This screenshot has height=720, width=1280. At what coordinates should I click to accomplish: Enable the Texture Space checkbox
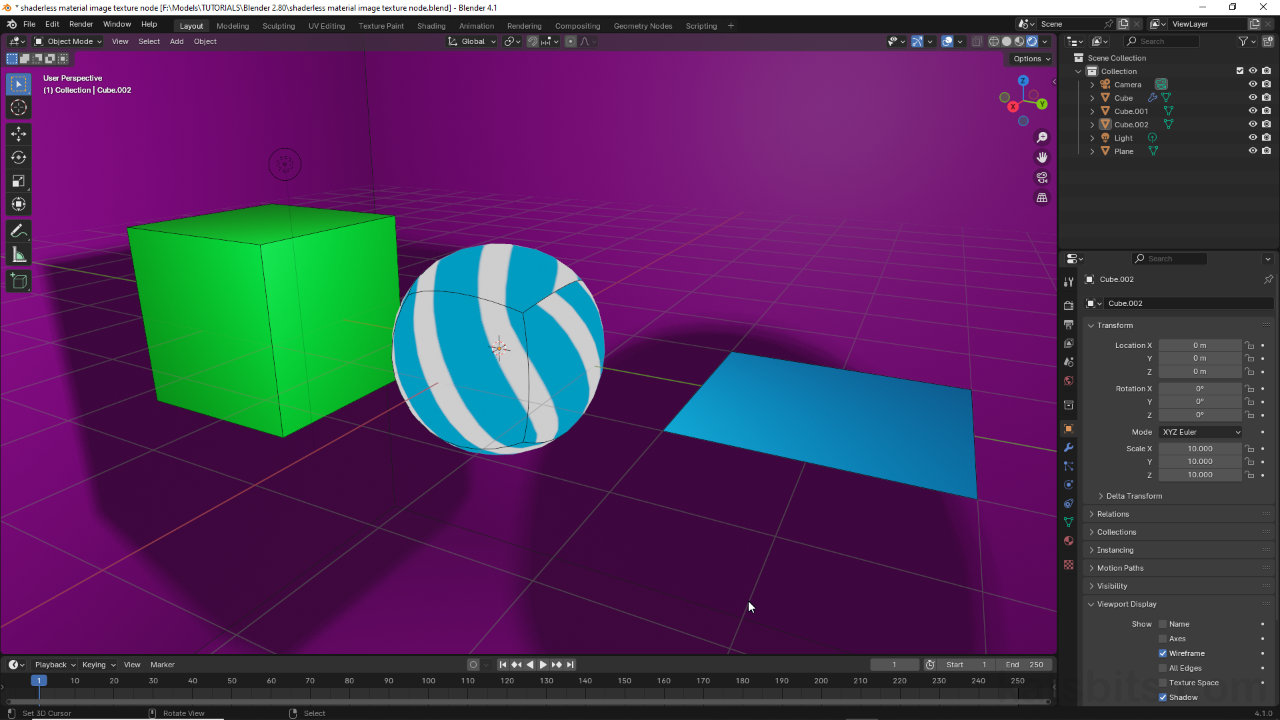(1163, 682)
